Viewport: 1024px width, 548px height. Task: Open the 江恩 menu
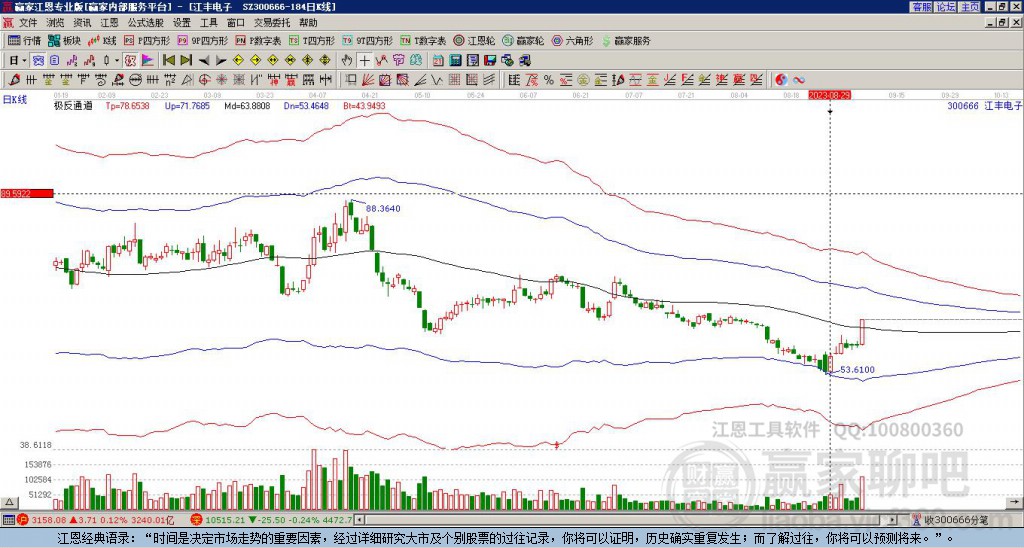pyautogui.click(x=109, y=23)
